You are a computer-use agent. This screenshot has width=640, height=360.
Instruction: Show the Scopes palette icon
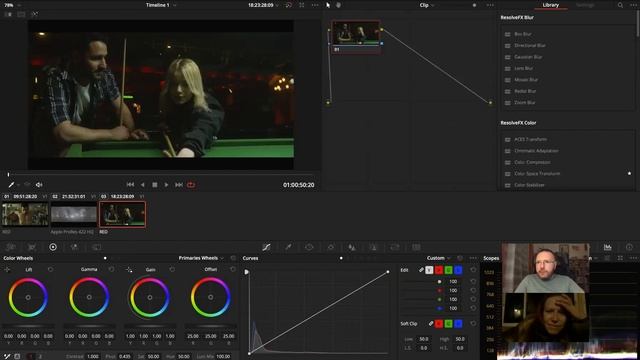[607, 247]
